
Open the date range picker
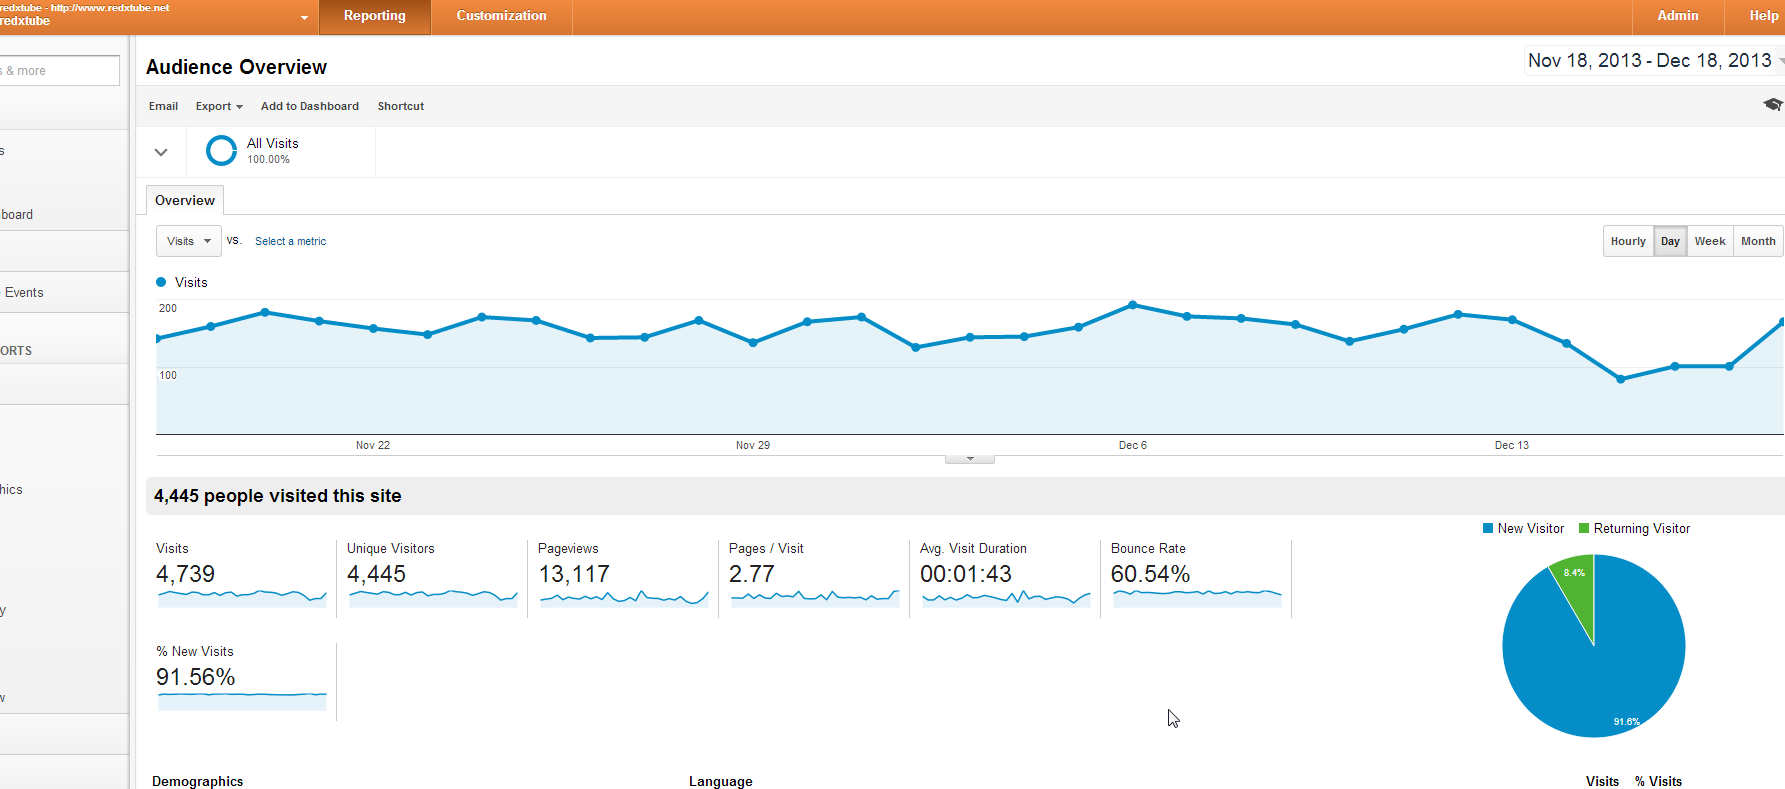pos(1650,61)
